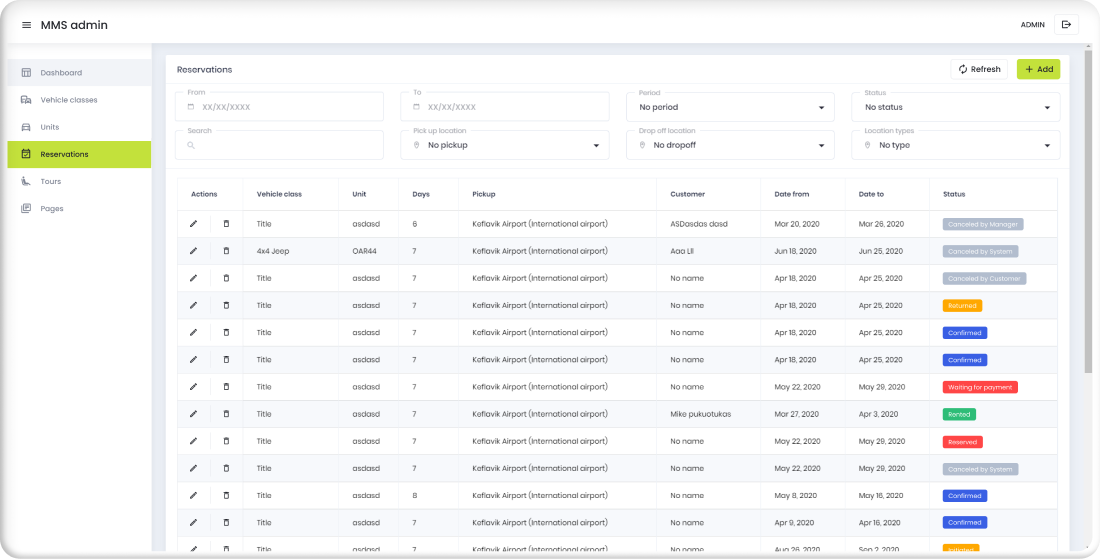Go to Vehicle classes in sidebar
Screen dimensions: 1100x559
(x=69, y=100)
